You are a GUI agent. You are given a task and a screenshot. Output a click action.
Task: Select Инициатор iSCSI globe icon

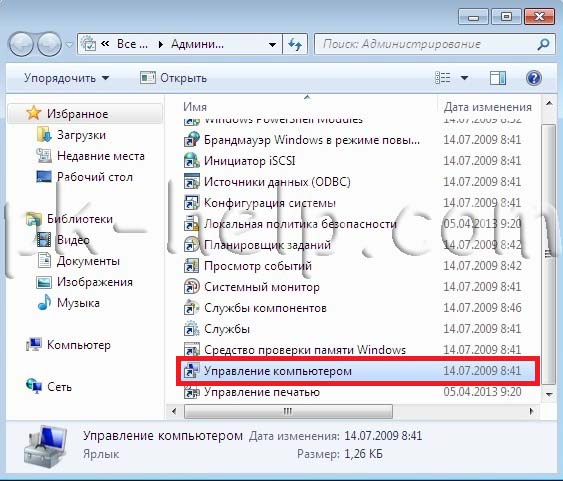(191, 160)
